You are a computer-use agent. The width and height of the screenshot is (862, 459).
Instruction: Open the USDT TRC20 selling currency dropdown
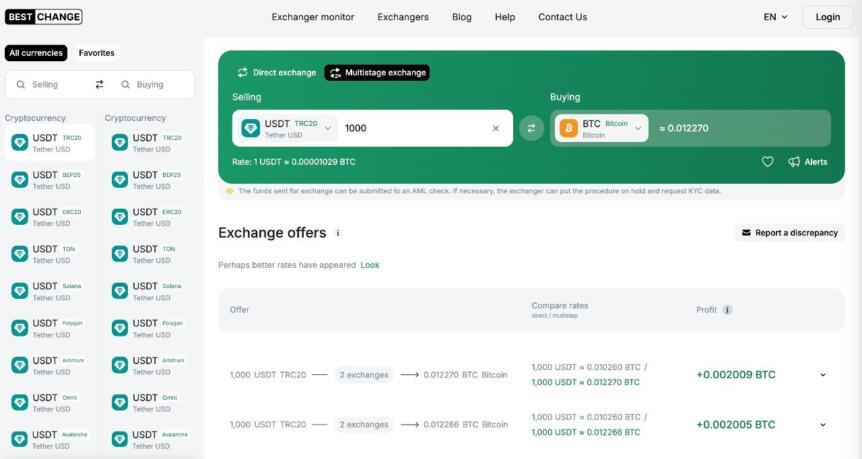click(x=287, y=128)
